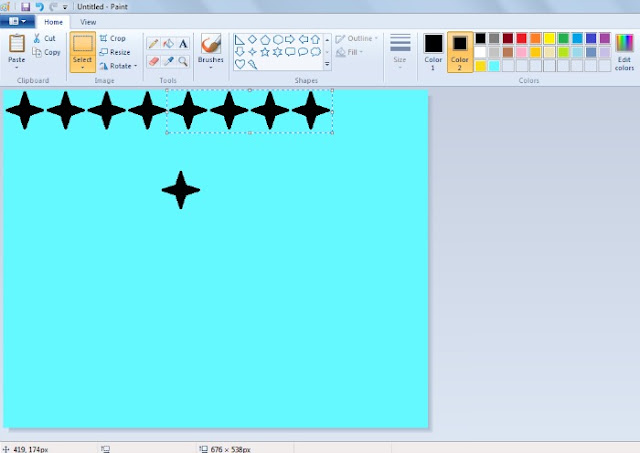The height and width of the screenshot is (453, 640).
Task: Open the Paint file menu button
Action: pos(17,21)
